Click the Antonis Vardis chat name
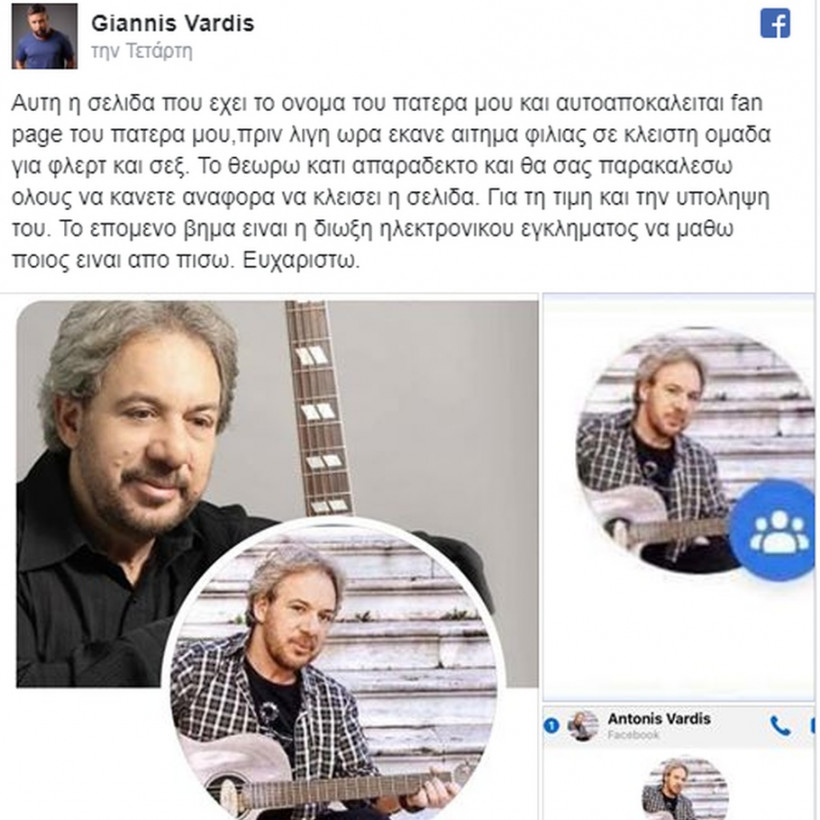Screen dimensions: 820x820 tap(659, 719)
